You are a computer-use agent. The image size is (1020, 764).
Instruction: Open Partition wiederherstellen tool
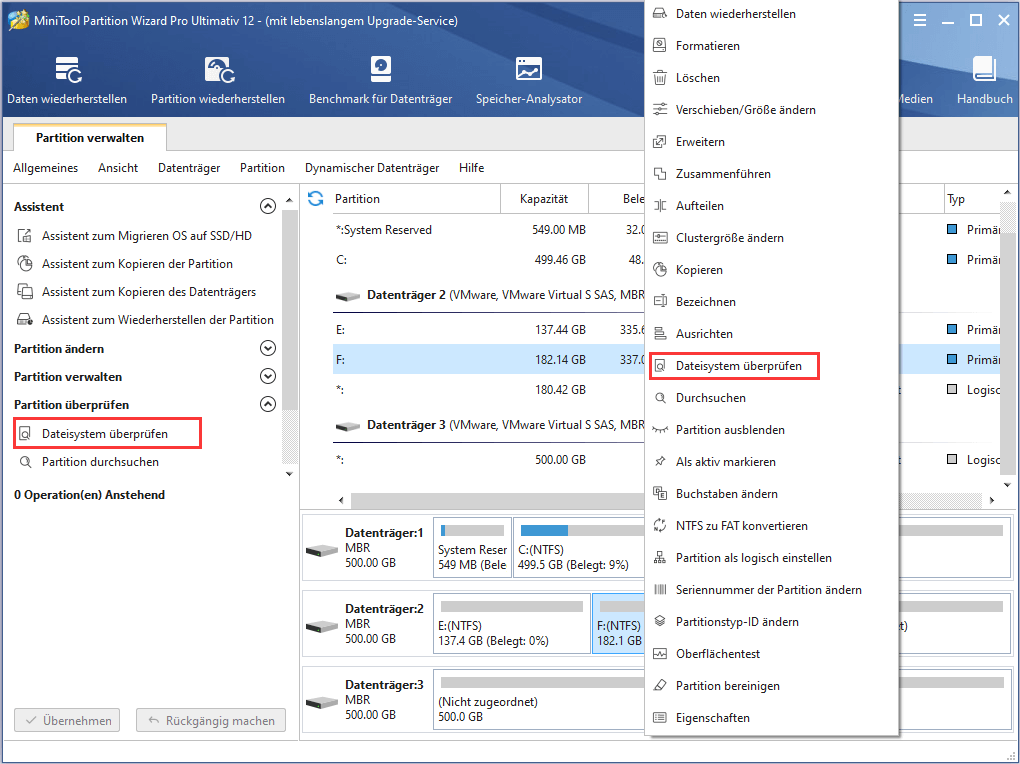[218, 80]
